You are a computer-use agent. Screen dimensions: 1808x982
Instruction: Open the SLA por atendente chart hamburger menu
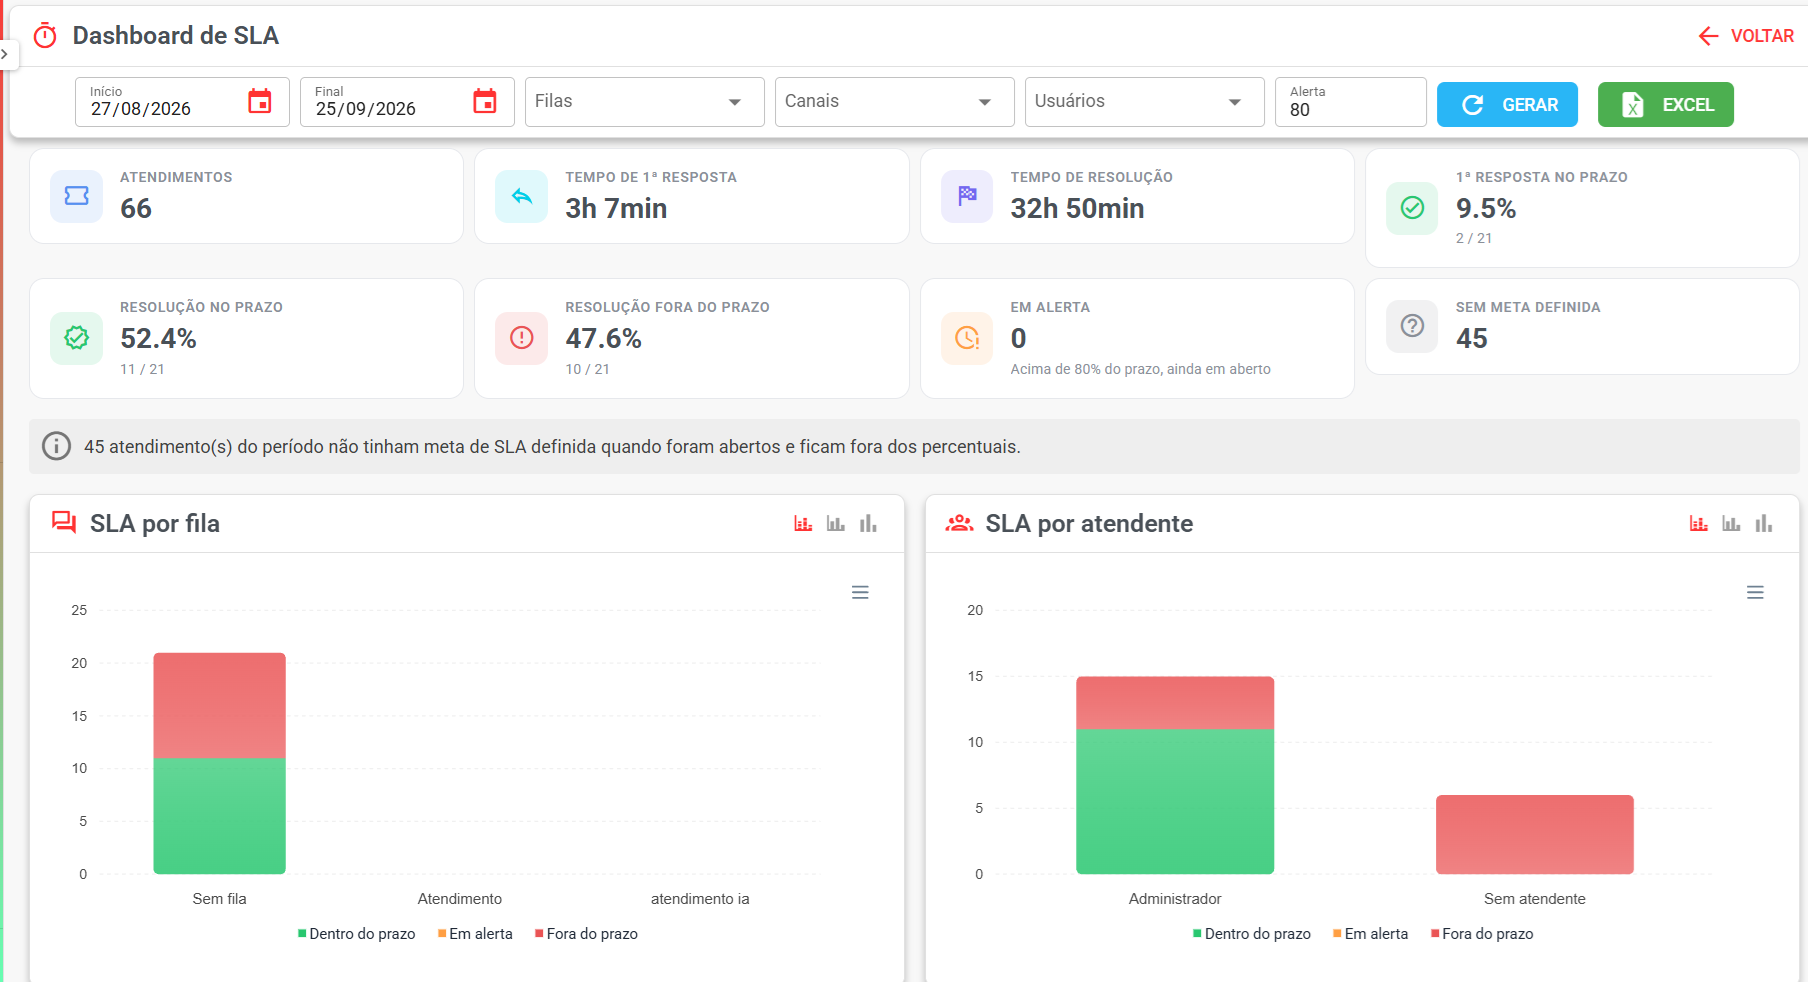point(1755,593)
